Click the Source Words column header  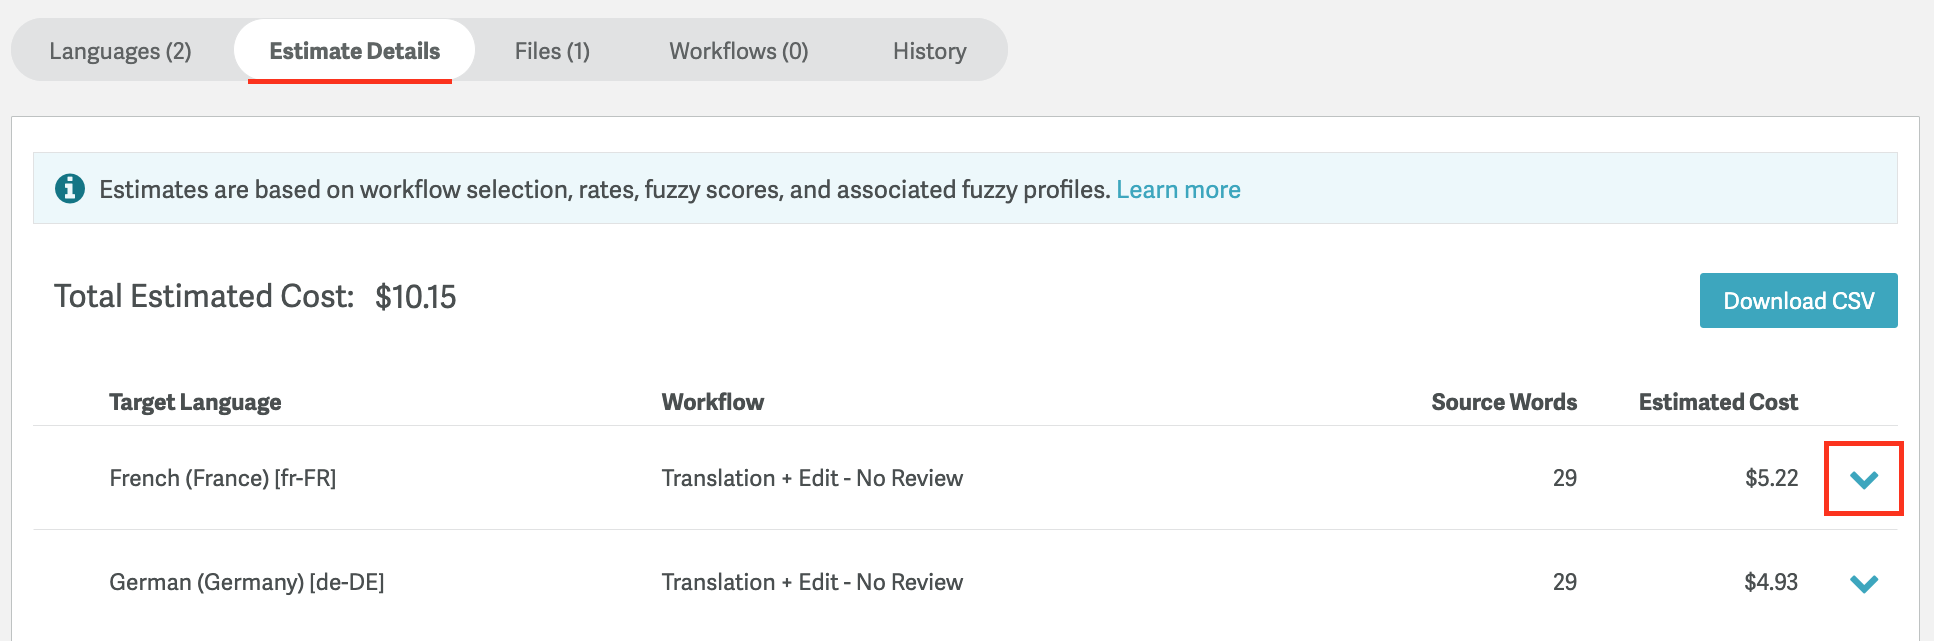point(1504,402)
